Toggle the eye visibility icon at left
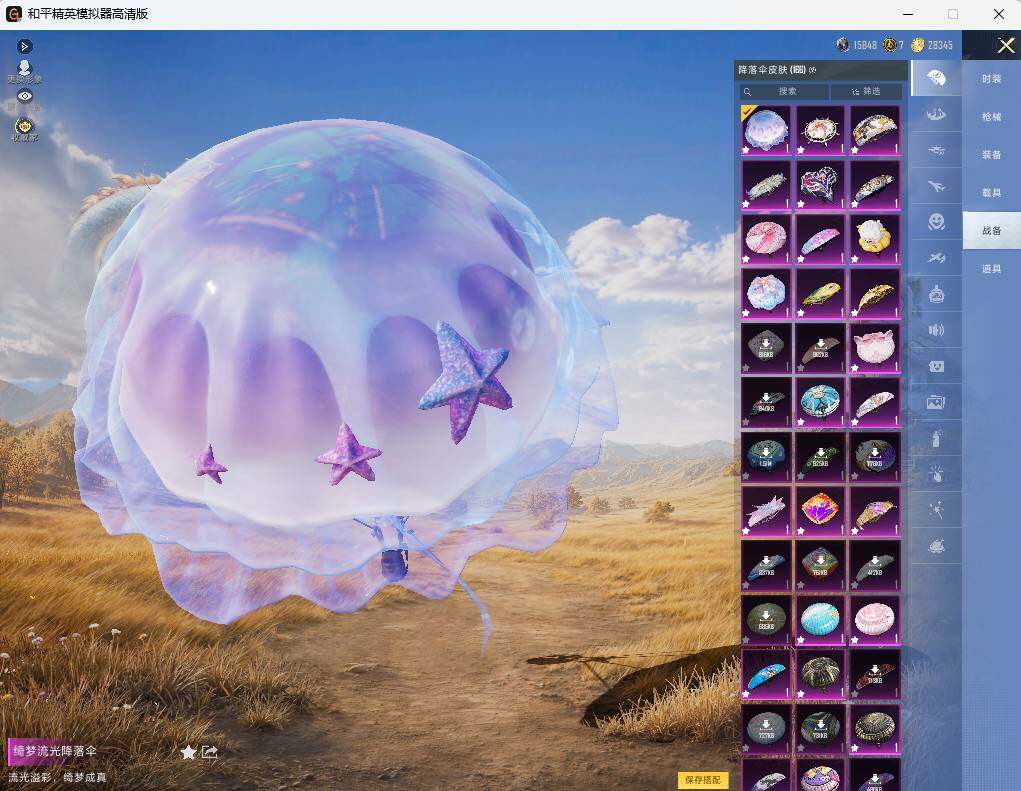This screenshot has width=1021, height=791. click(x=25, y=96)
